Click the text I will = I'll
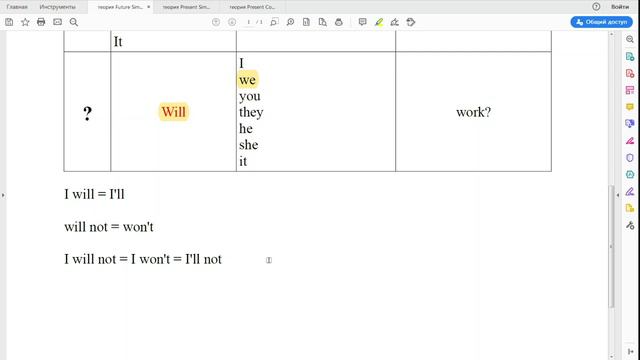The image size is (640, 360). 94,194
